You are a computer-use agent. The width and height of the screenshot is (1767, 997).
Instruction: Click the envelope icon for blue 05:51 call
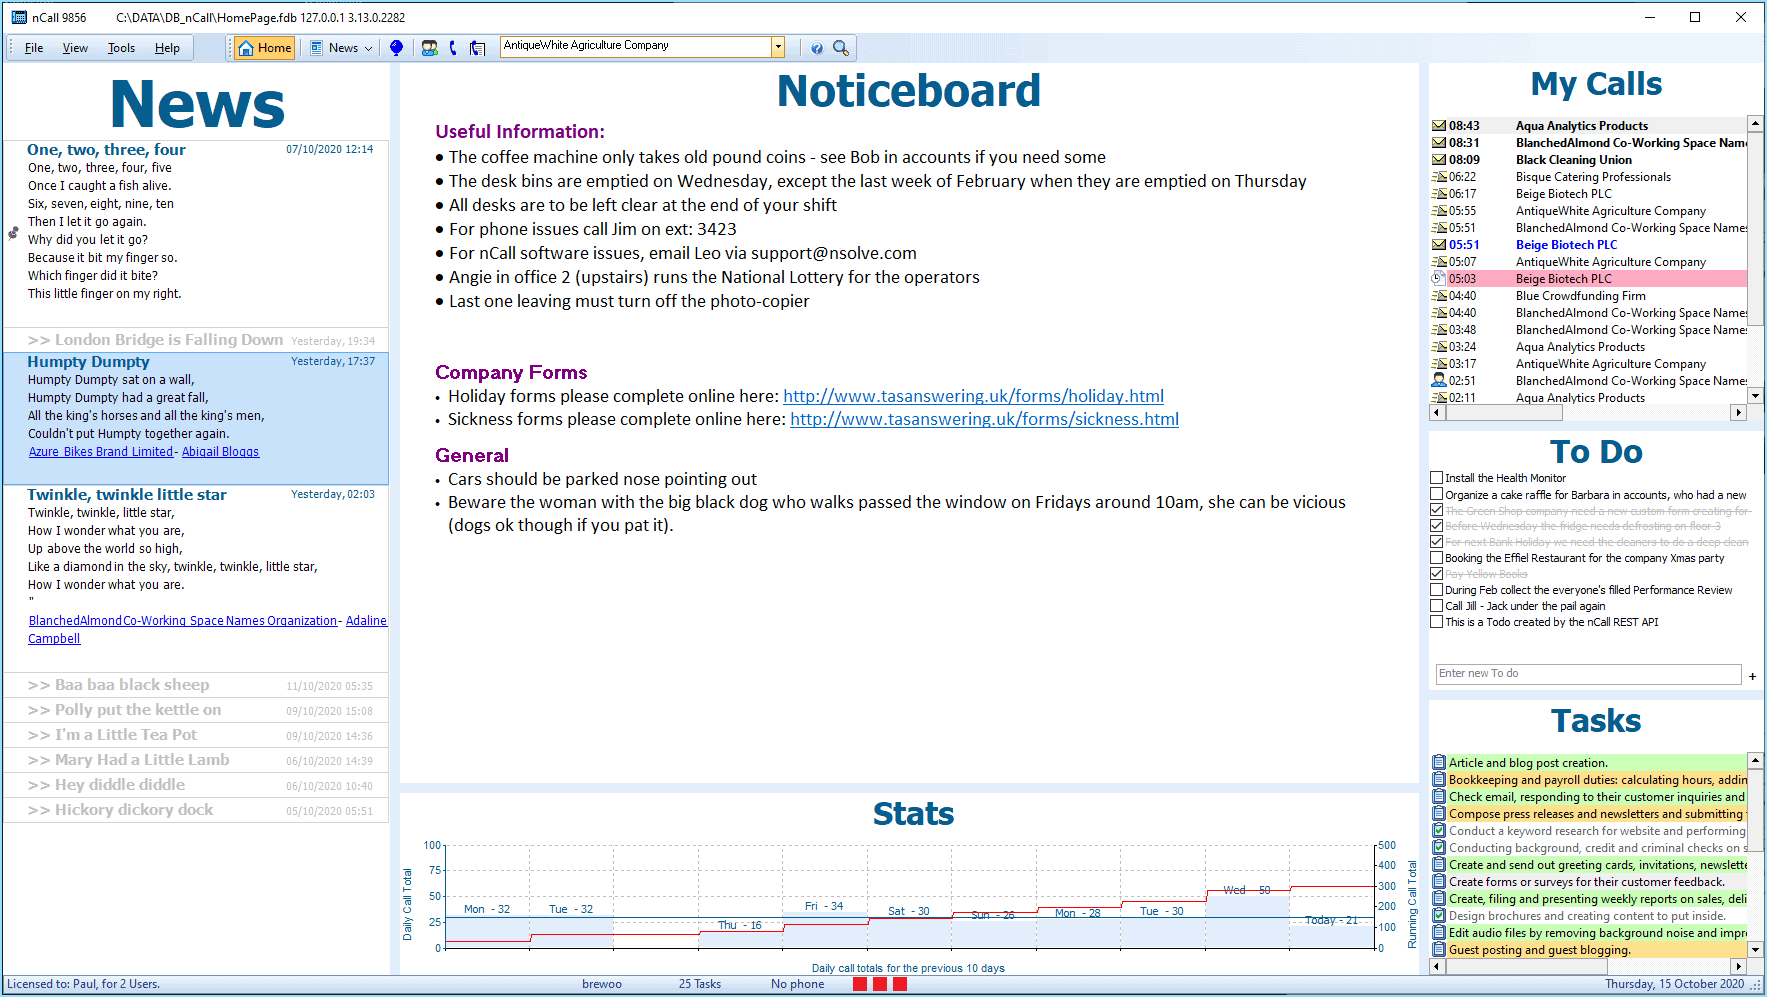pos(1439,245)
